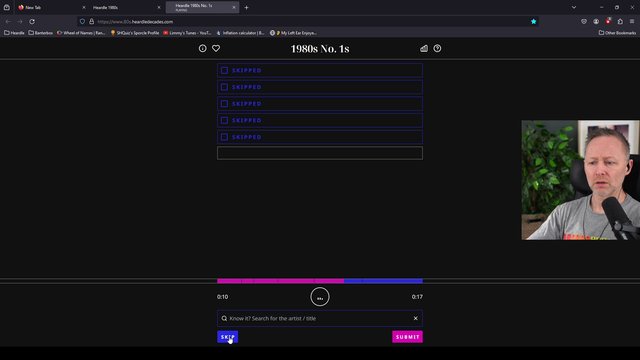
Task: Click the fourth SKIPPED row checkbox
Action: (224, 121)
